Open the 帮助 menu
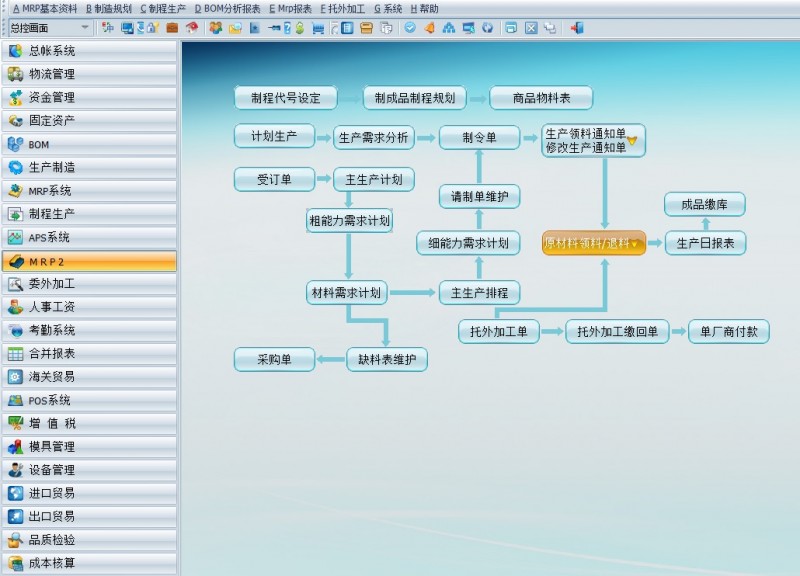The width and height of the screenshot is (800, 576). point(424,8)
